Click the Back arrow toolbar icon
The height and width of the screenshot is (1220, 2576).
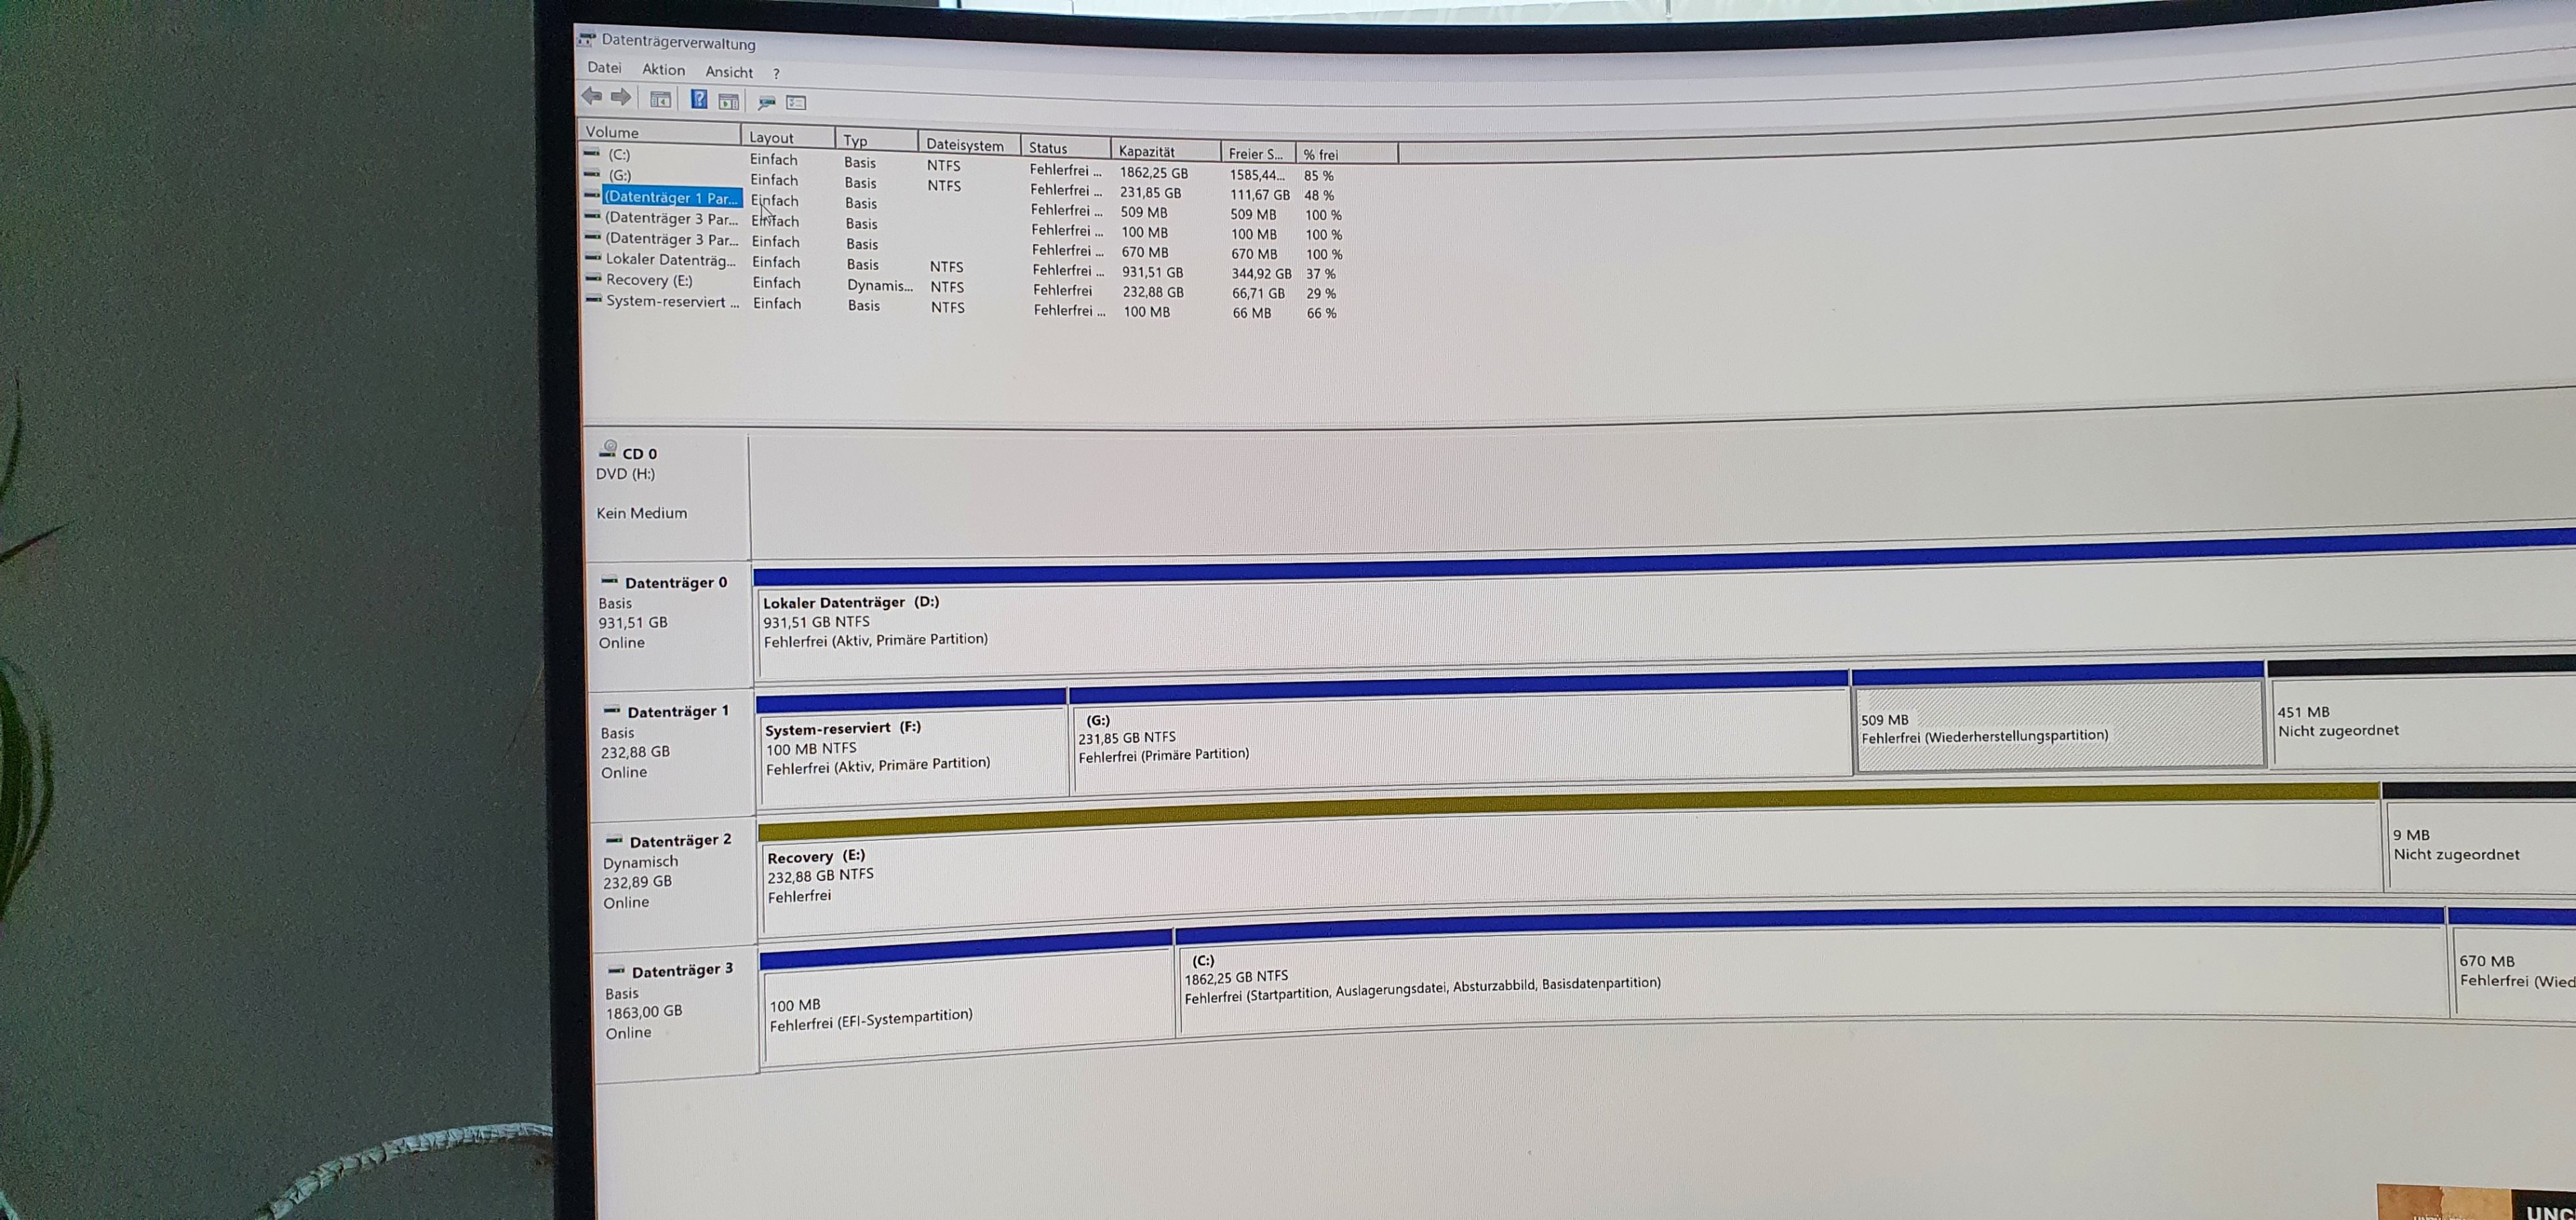pyautogui.click(x=591, y=96)
